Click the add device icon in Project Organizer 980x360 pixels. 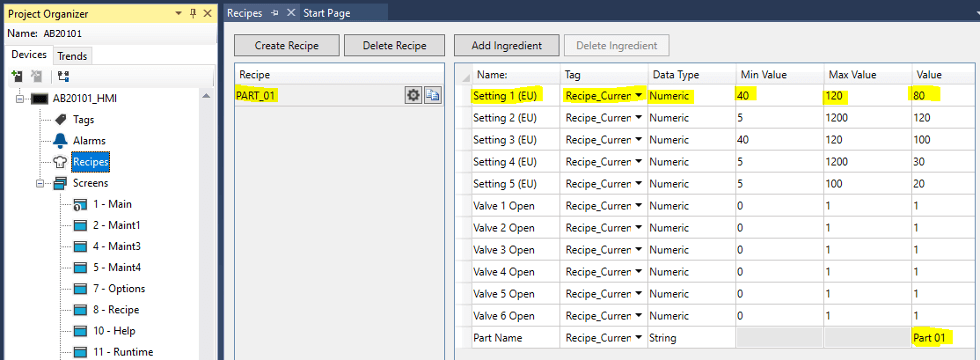click(18, 76)
